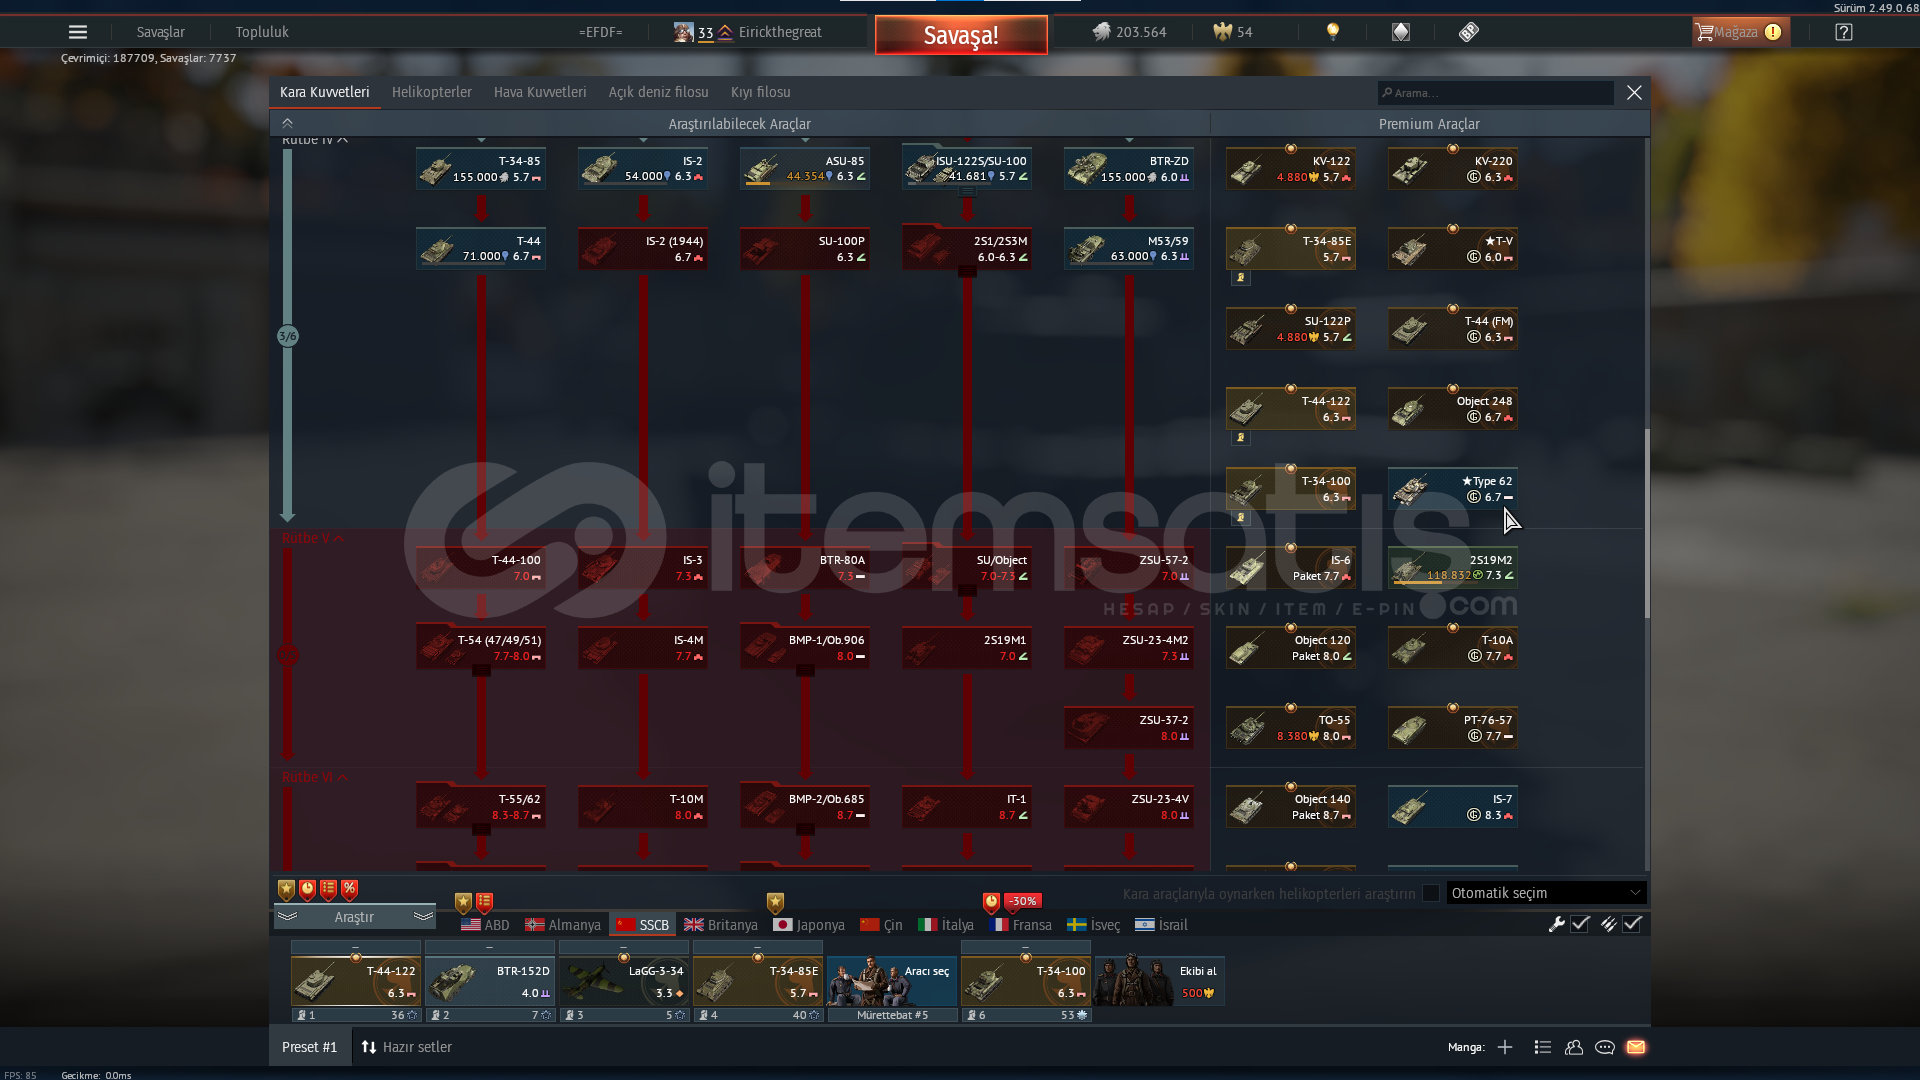Click the Mağaza shopping cart icon
This screenshot has height=1080, width=1920.
pos(1704,32)
